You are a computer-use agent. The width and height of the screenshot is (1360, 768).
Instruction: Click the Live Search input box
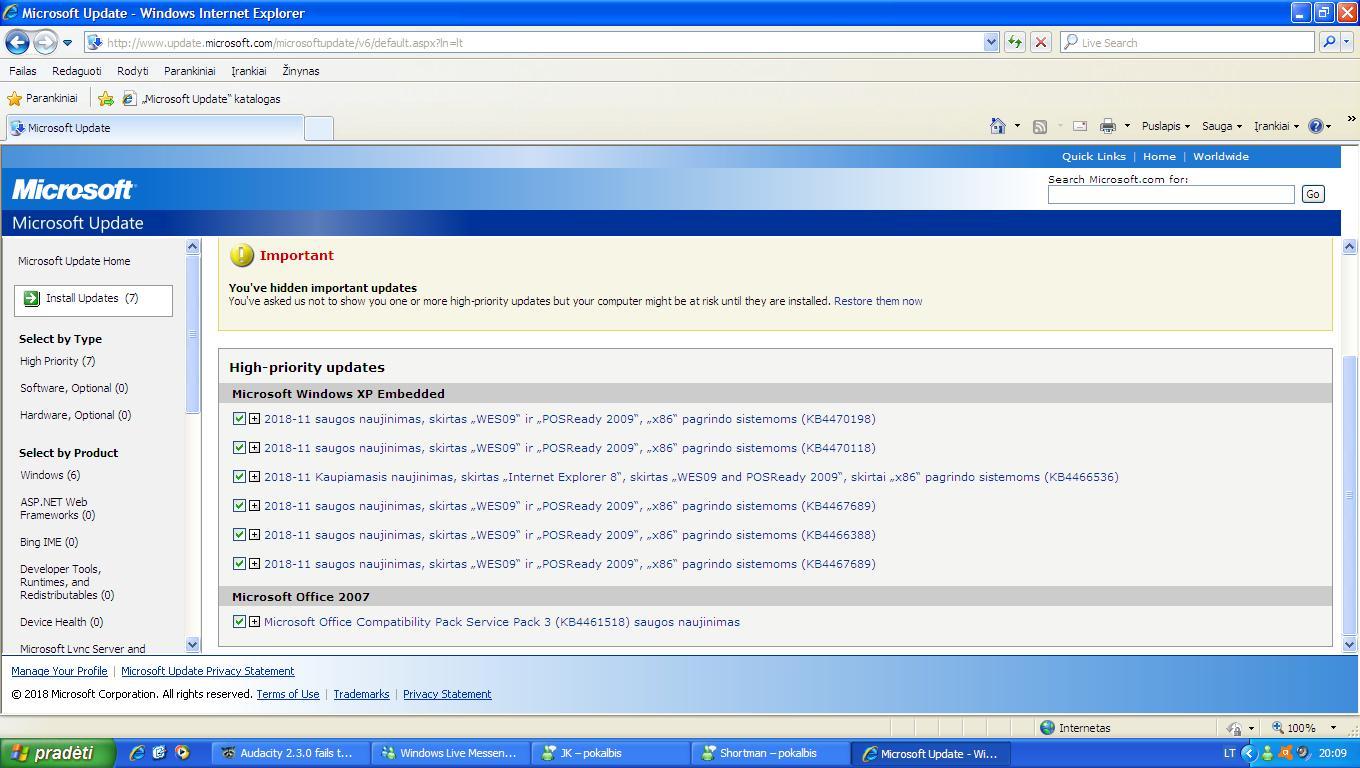point(1187,42)
